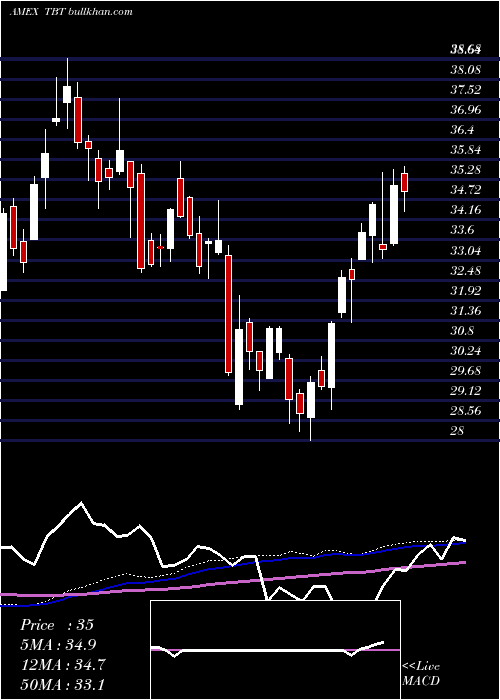The width and height of the screenshot is (500, 700).
Task: Click the 34.72 price axis label
Action: tap(465, 190)
